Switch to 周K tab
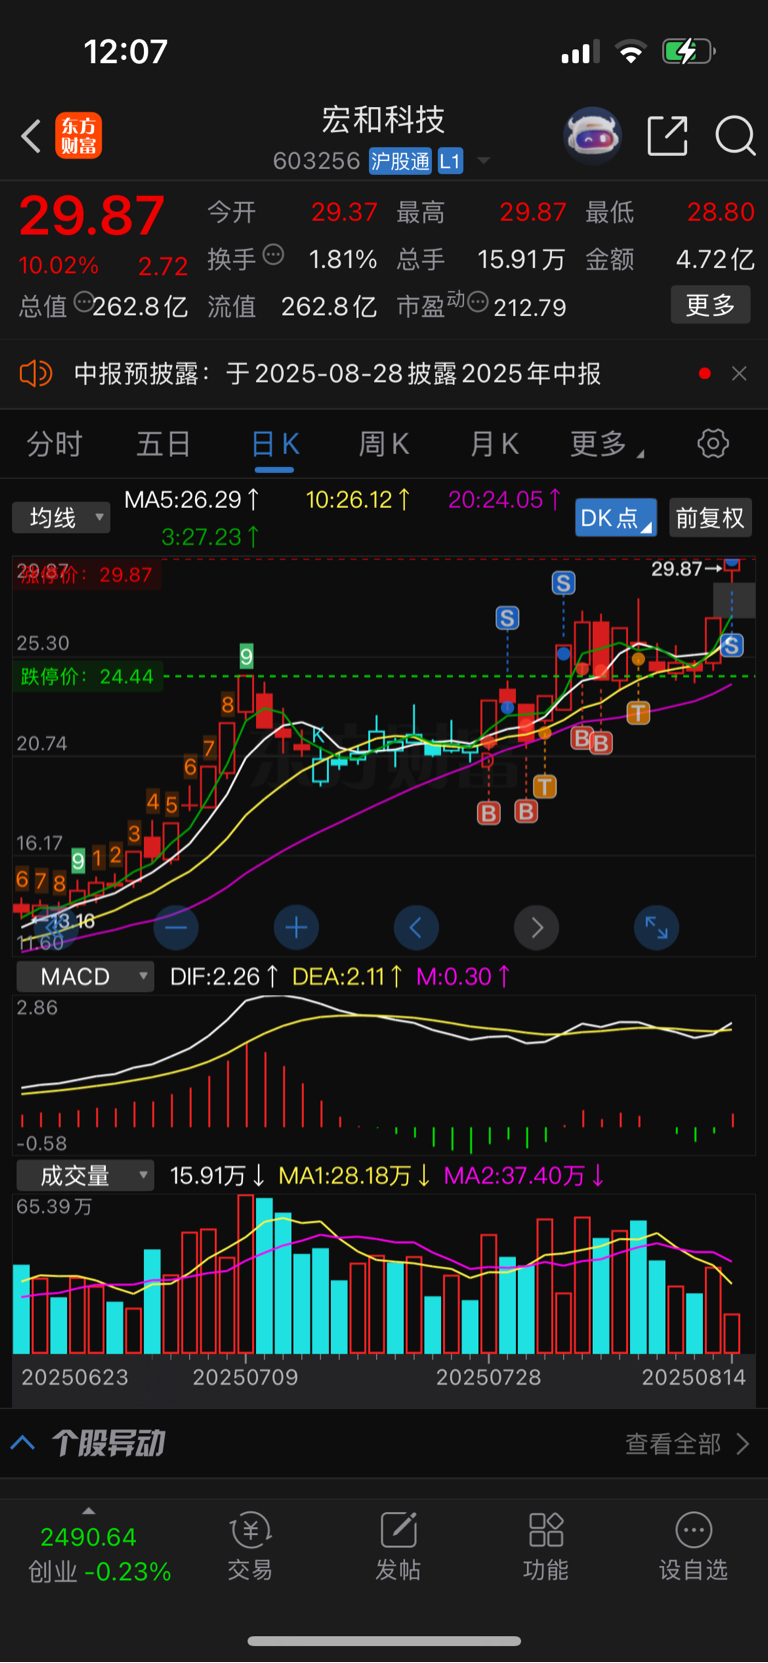This screenshot has width=768, height=1663. click(384, 444)
